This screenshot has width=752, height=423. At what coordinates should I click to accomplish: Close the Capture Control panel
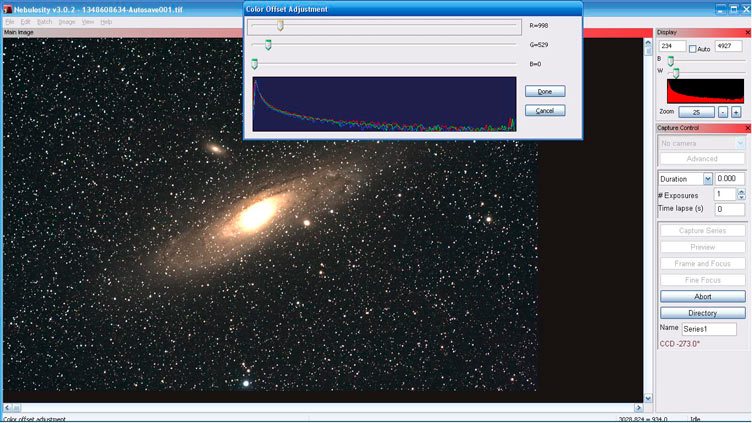[x=747, y=128]
